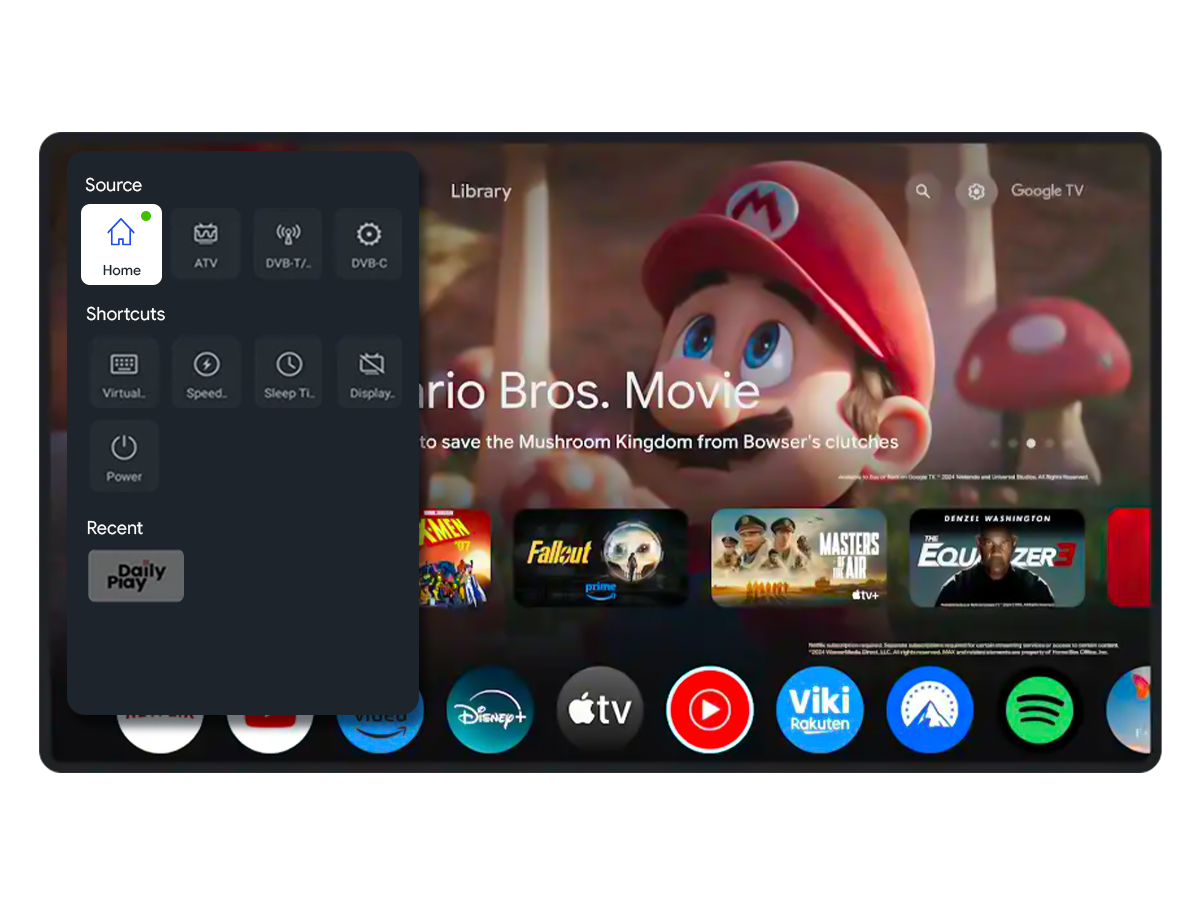Open Google TV settings gear
This screenshot has height=900, width=1200.
976,192
